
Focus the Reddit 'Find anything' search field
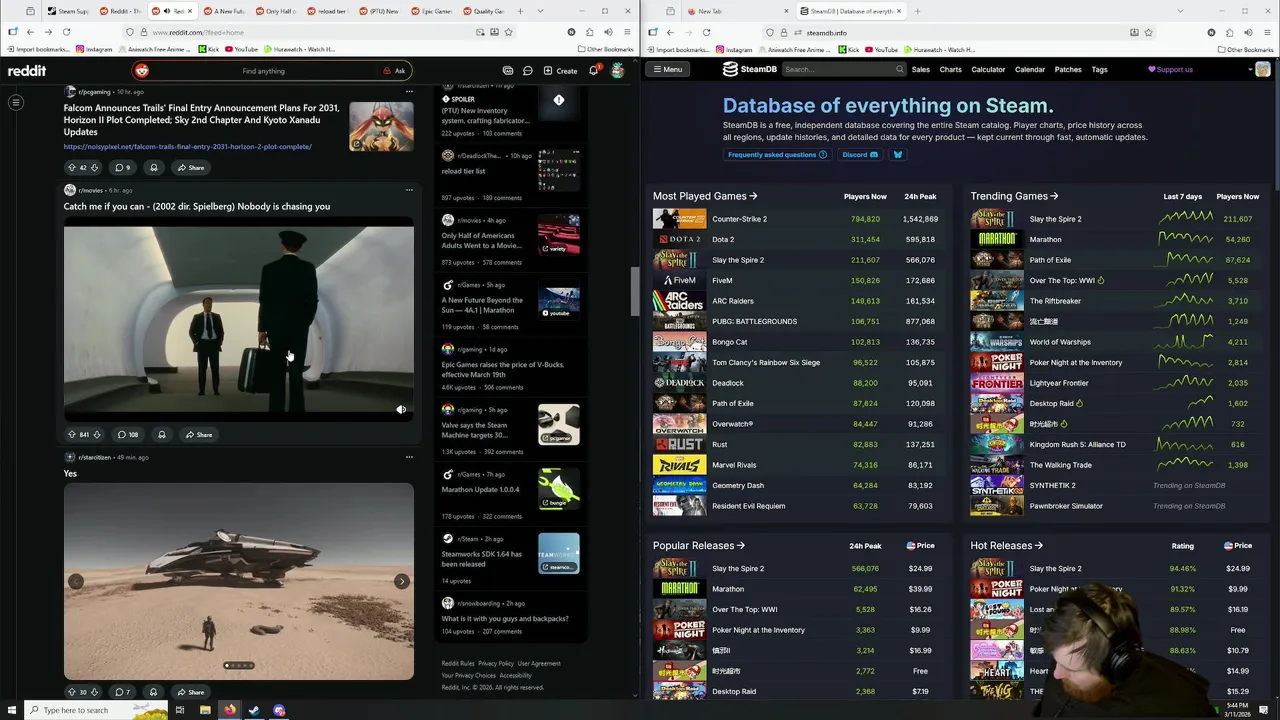point(263,71)
